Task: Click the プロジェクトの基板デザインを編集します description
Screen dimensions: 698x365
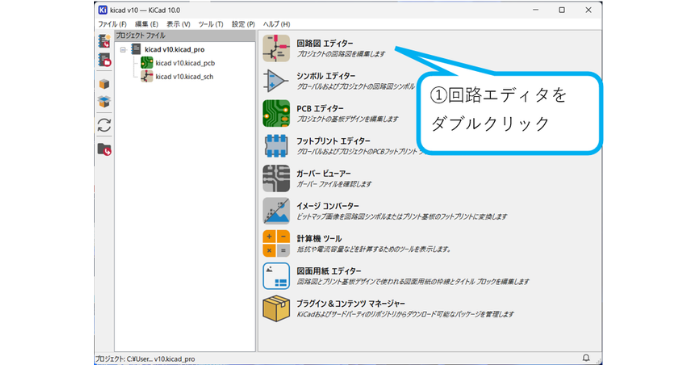Action: (x=347, y=119)
